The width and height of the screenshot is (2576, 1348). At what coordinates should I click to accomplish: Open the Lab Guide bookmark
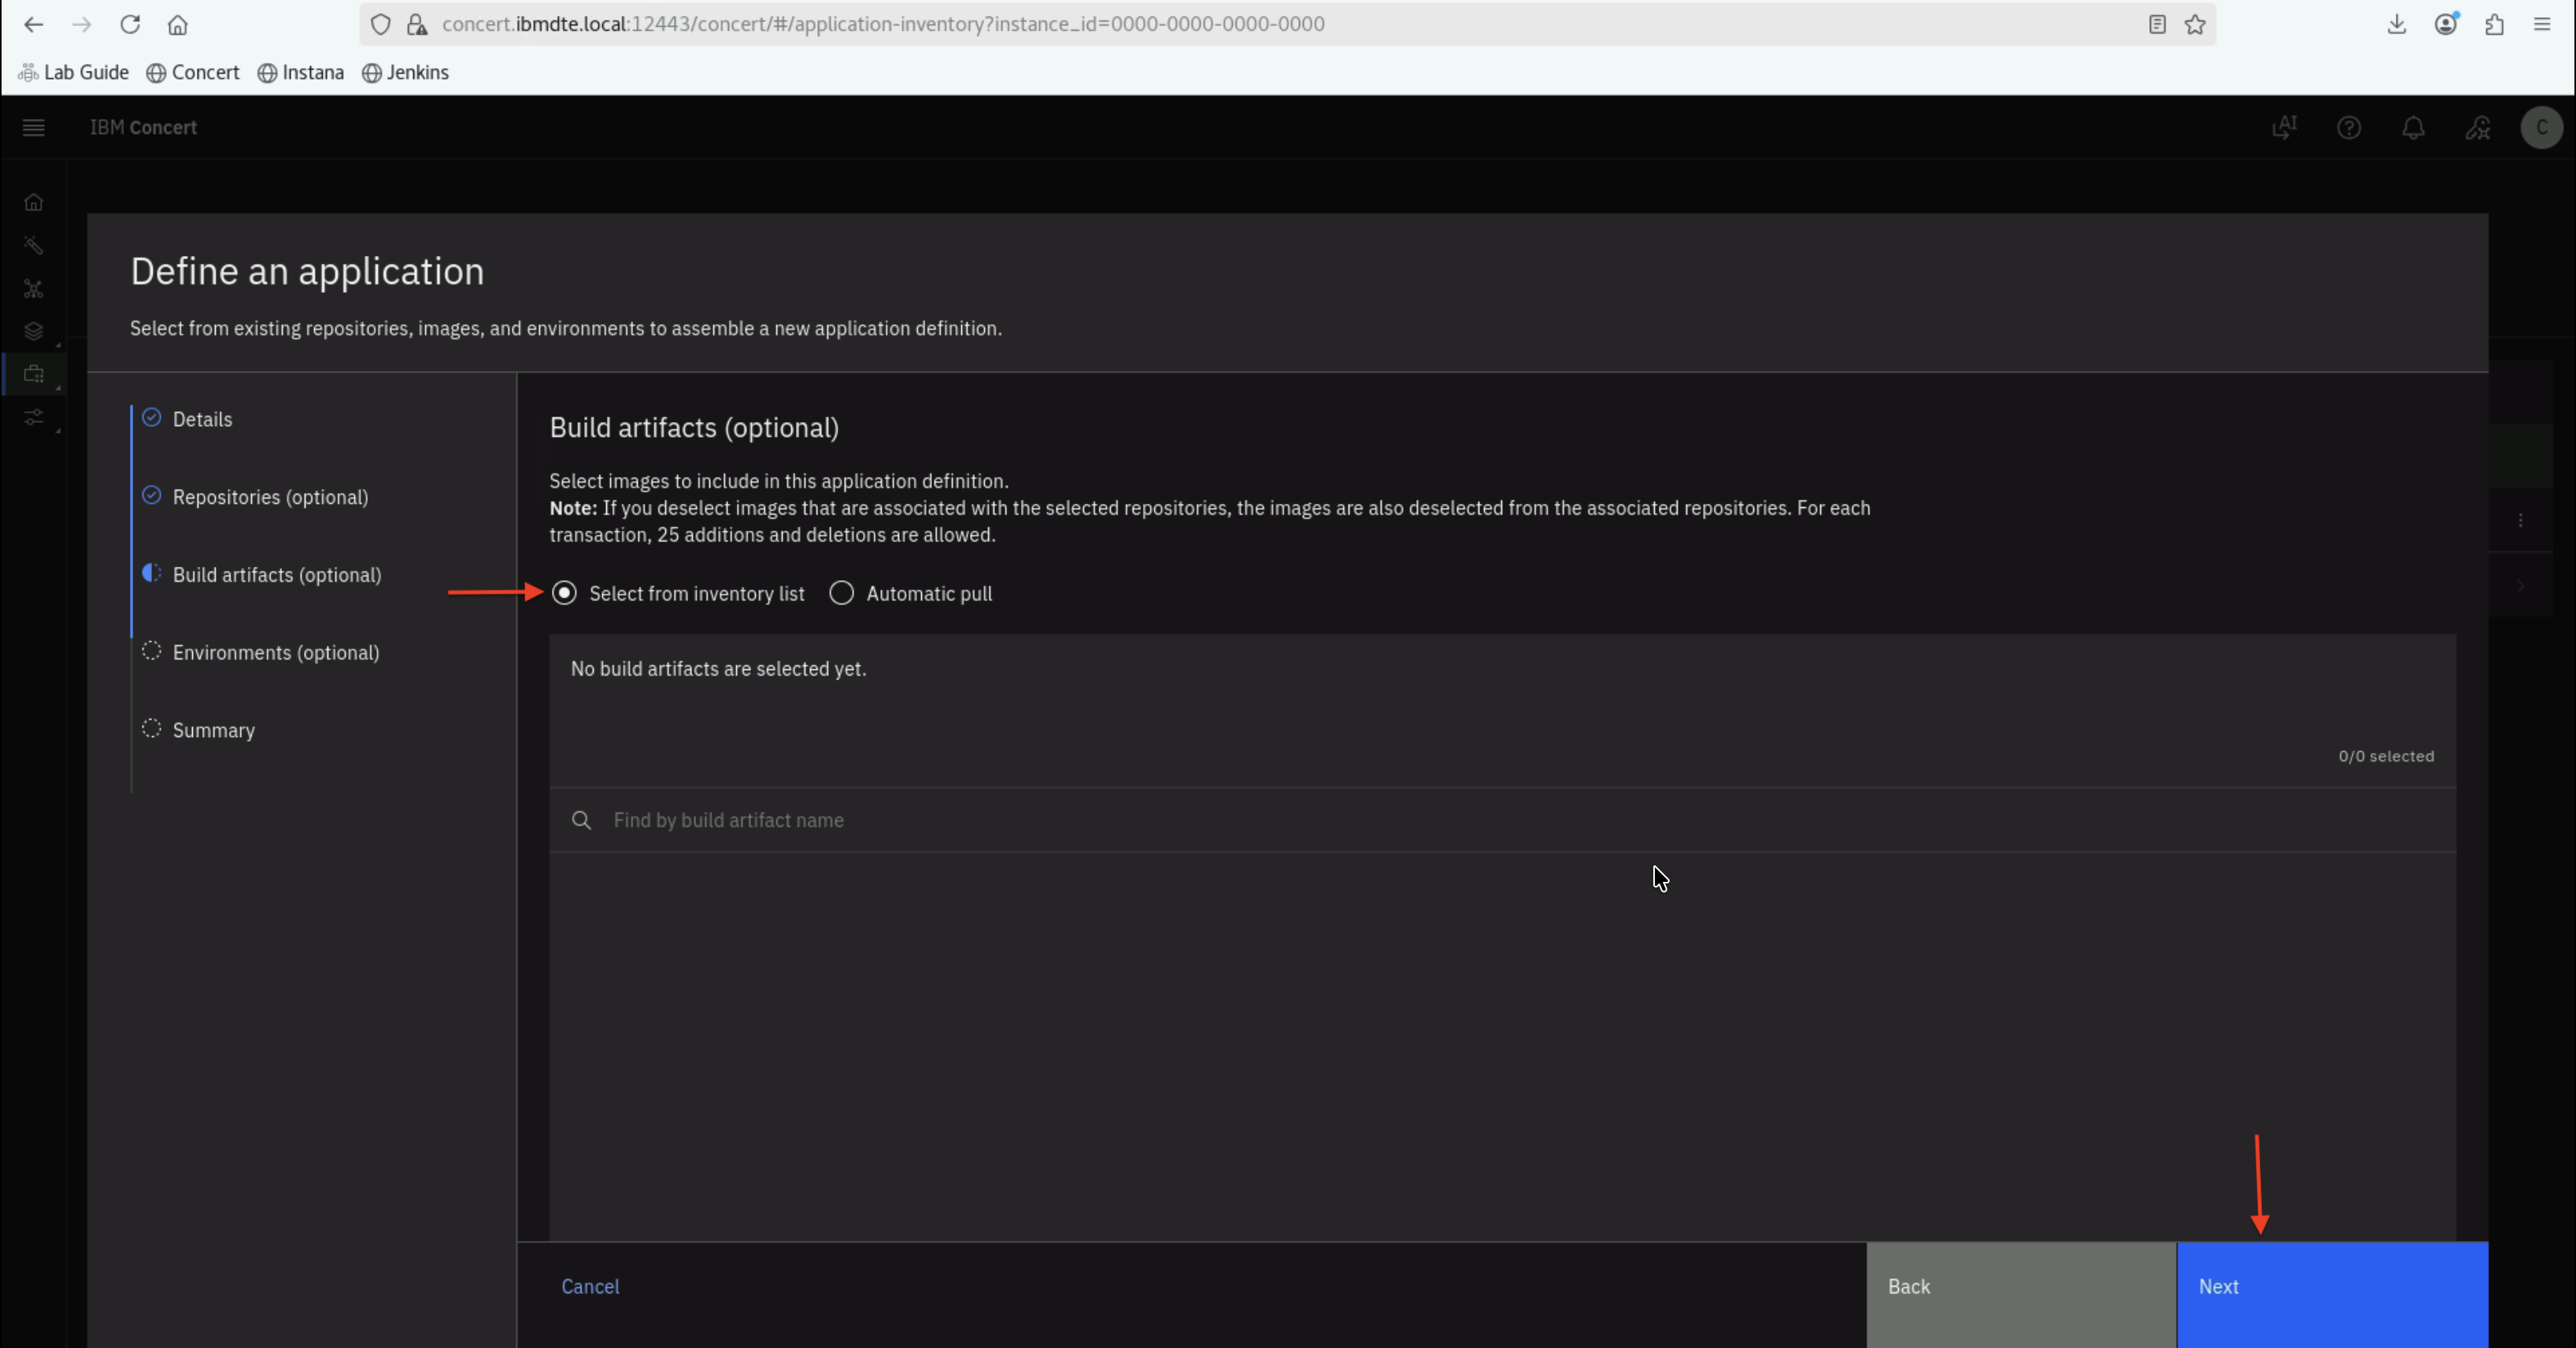tap(74, 72)
